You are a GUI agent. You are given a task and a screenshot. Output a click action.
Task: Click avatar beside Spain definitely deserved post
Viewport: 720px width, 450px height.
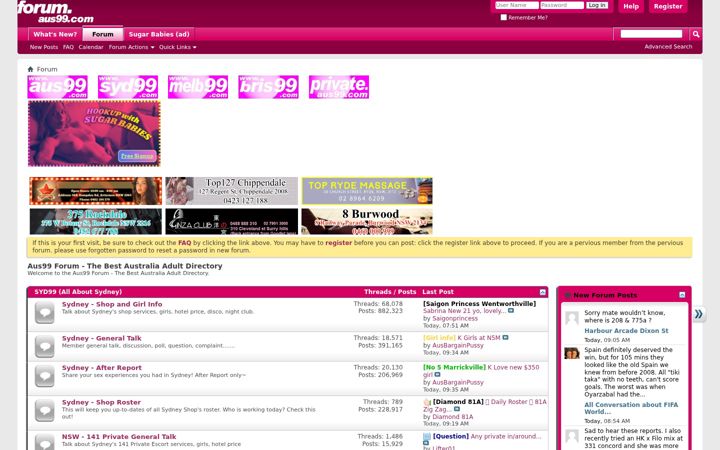click(x=572, y=353)
